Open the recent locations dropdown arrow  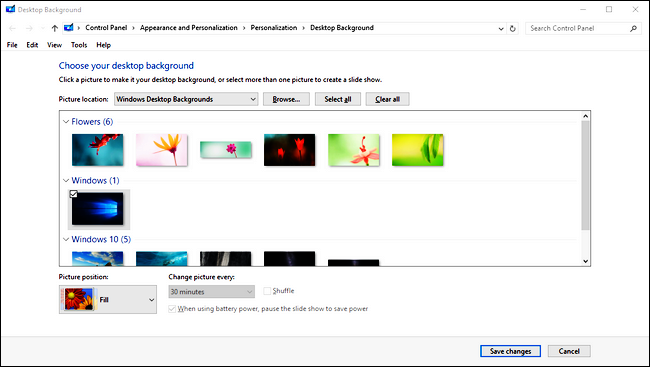(42, 28)
